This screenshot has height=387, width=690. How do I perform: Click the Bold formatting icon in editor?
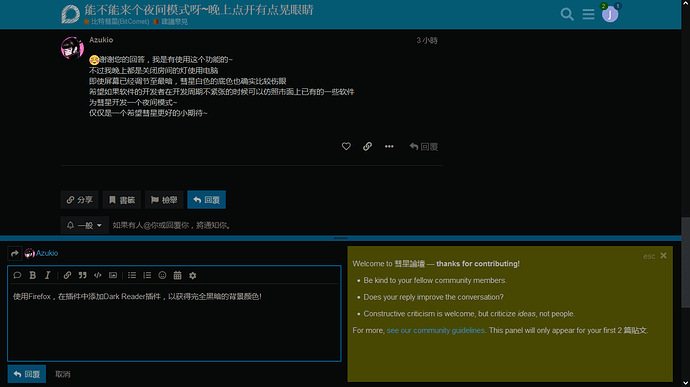coord(33,275)
